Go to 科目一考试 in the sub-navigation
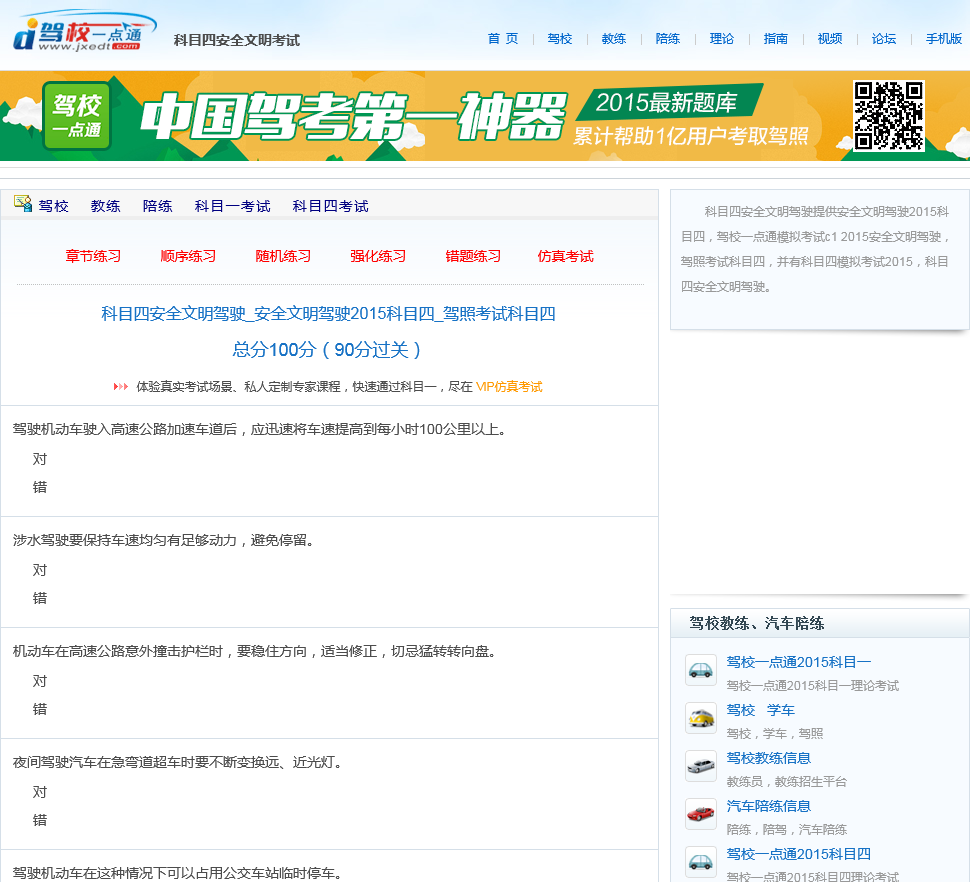The width and height of the screenshot is (970, 882). click(233, 206)
